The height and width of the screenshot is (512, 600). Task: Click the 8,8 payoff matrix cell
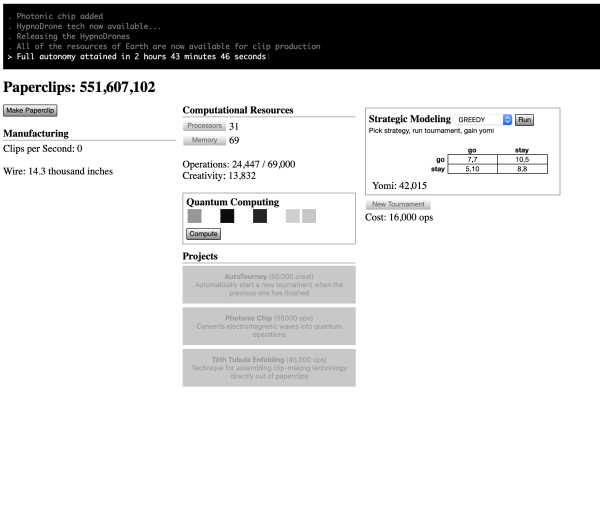(521, 169)
